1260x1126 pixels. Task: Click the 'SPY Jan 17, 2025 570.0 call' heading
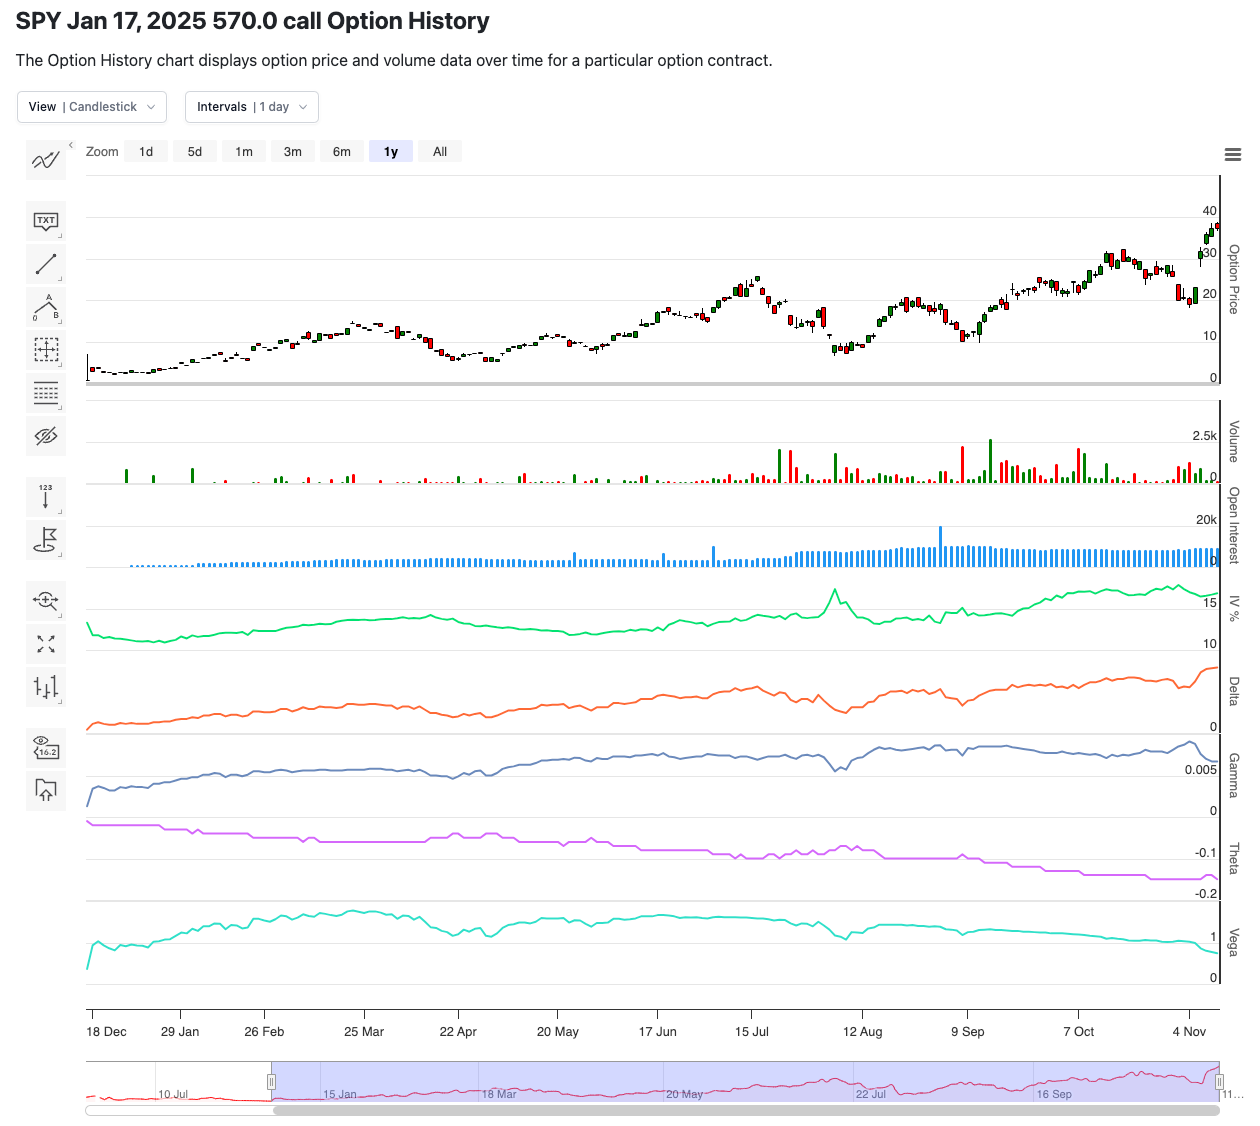[253, 21]
